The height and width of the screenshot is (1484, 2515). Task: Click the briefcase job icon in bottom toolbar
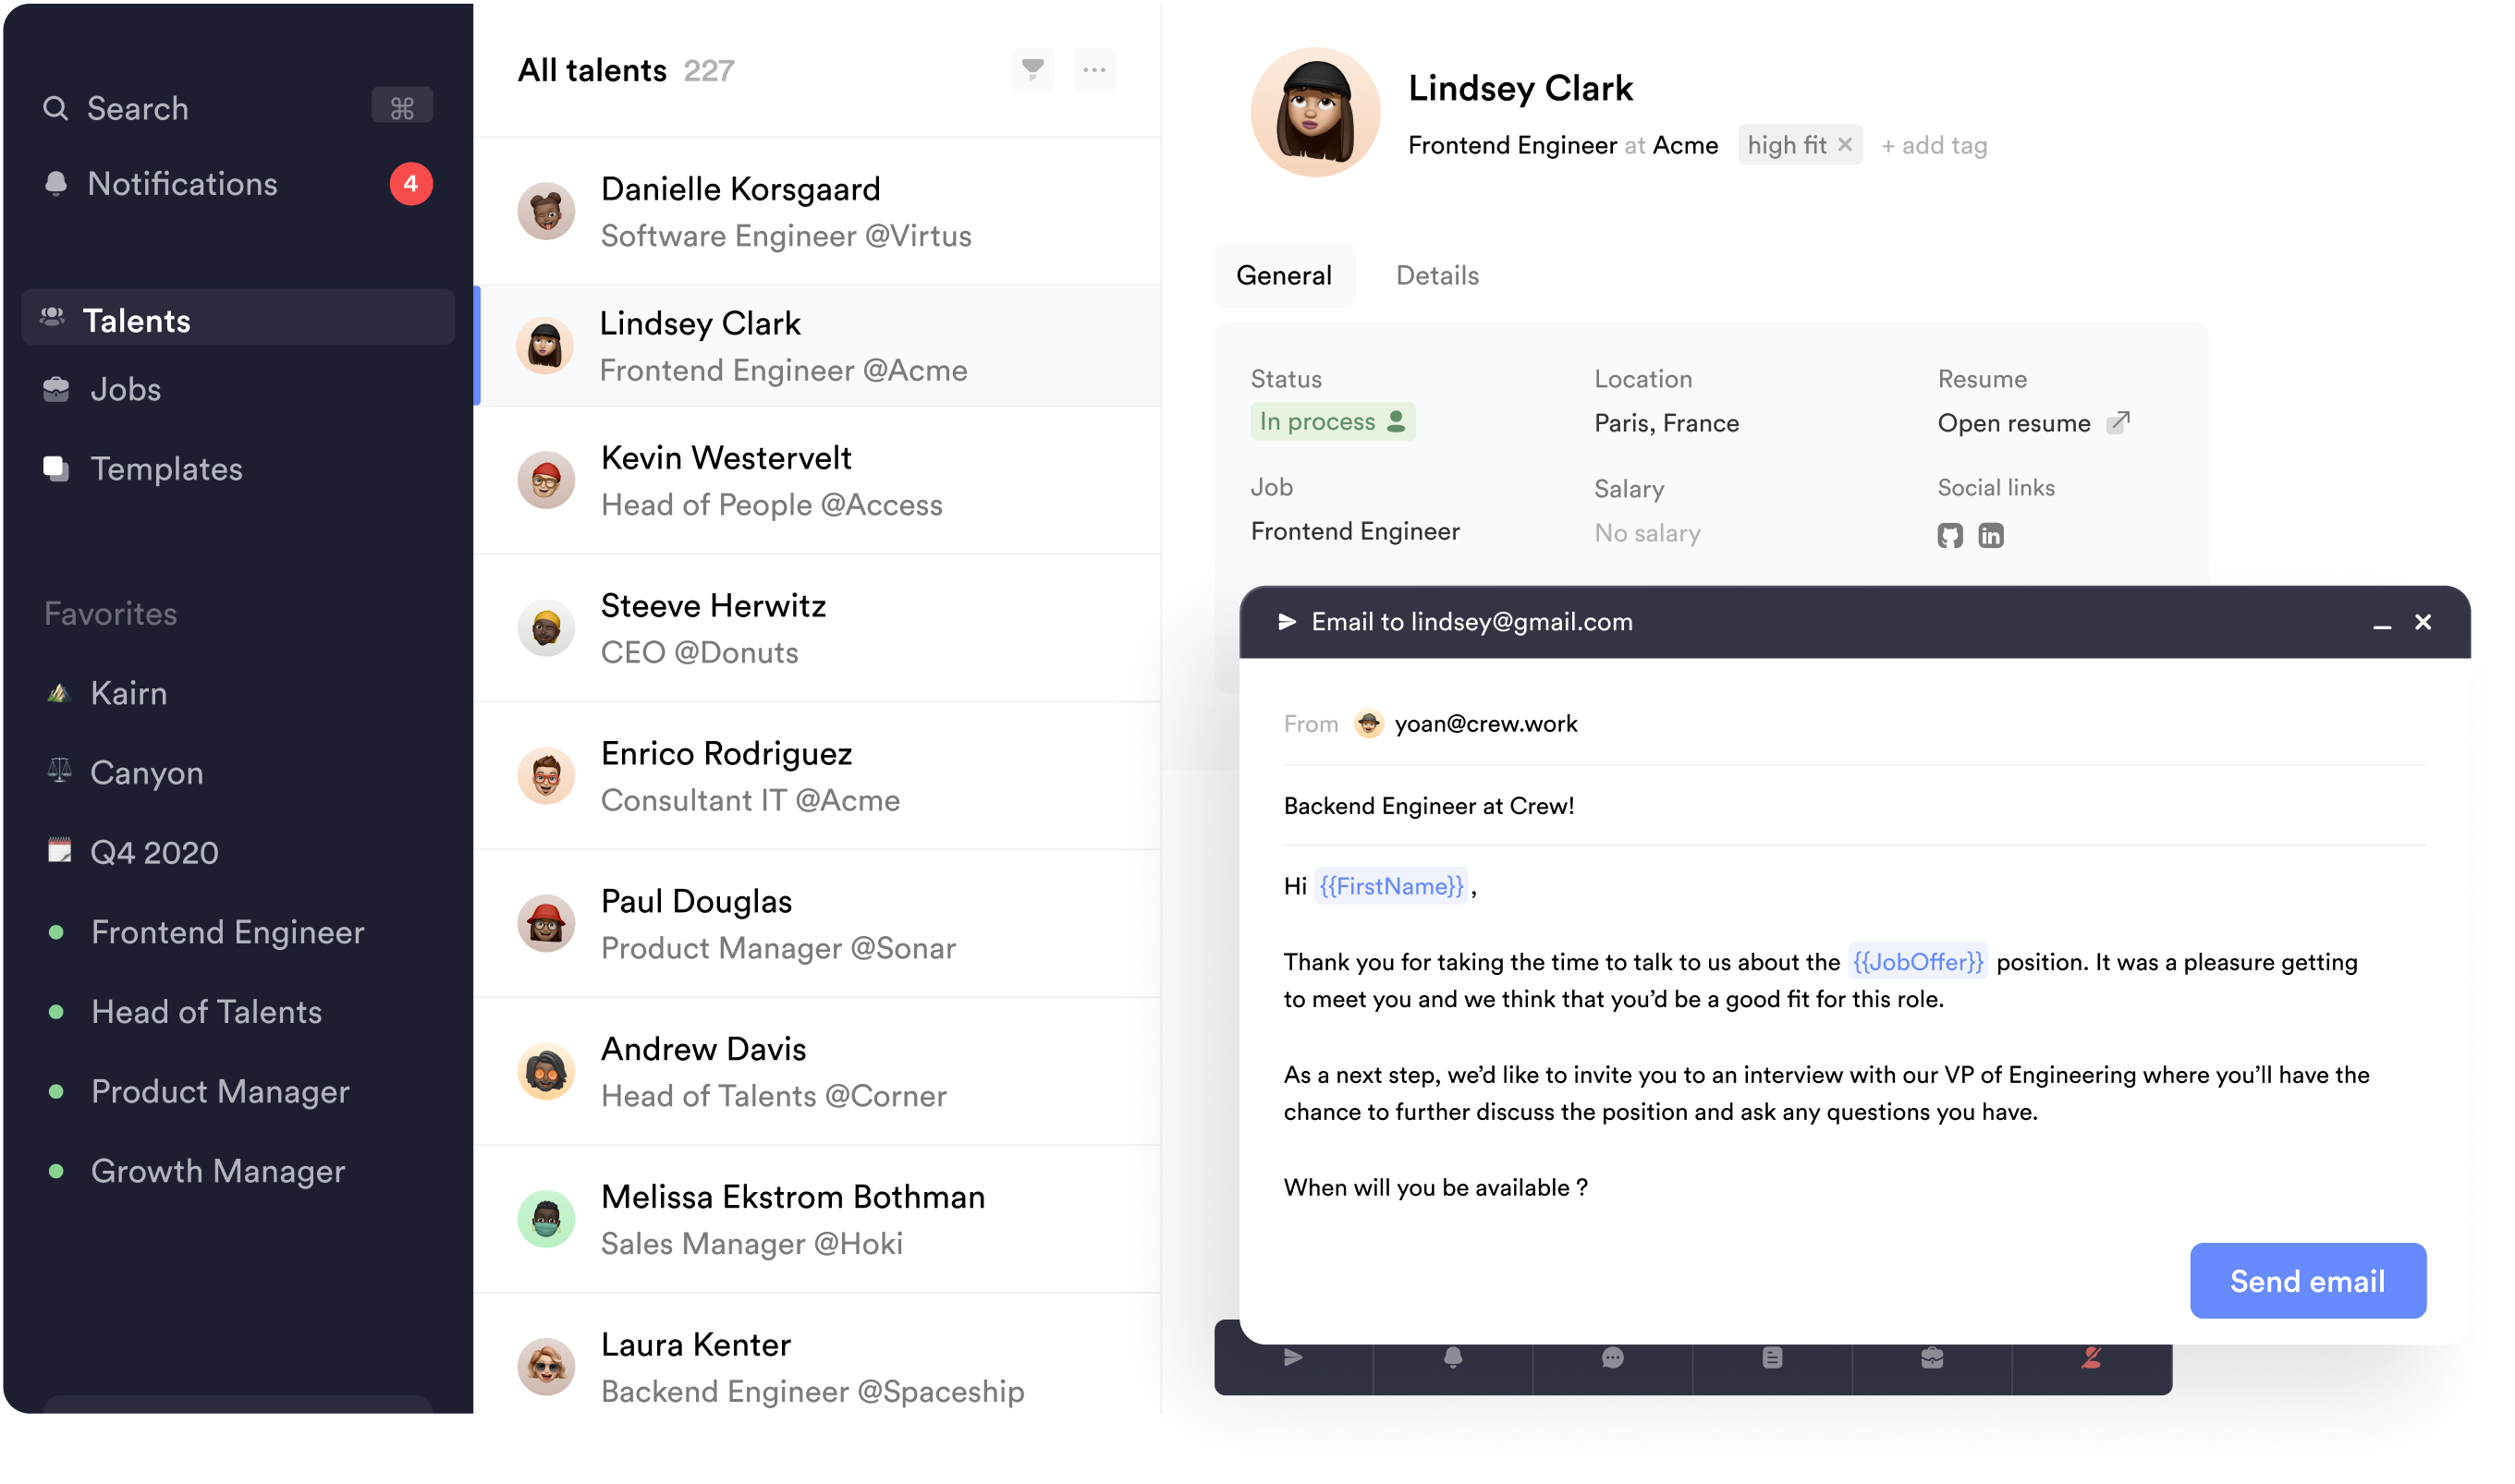pyautogui.click(x=1931, y=1358)
